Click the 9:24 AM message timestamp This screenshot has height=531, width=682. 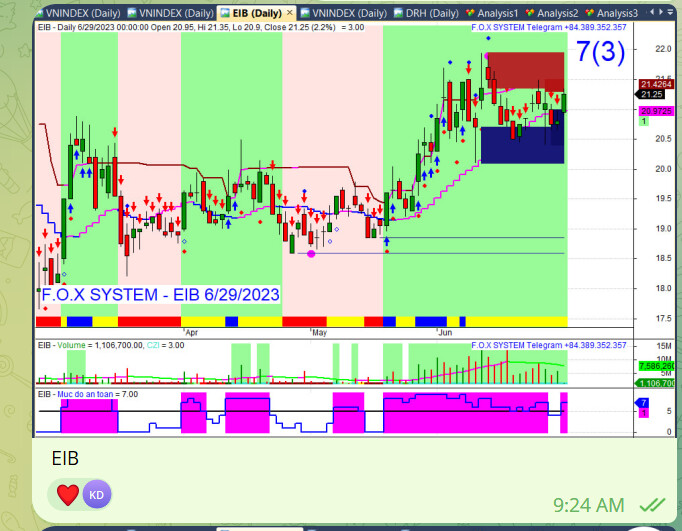pyautogui.click(x=588, y=505)
